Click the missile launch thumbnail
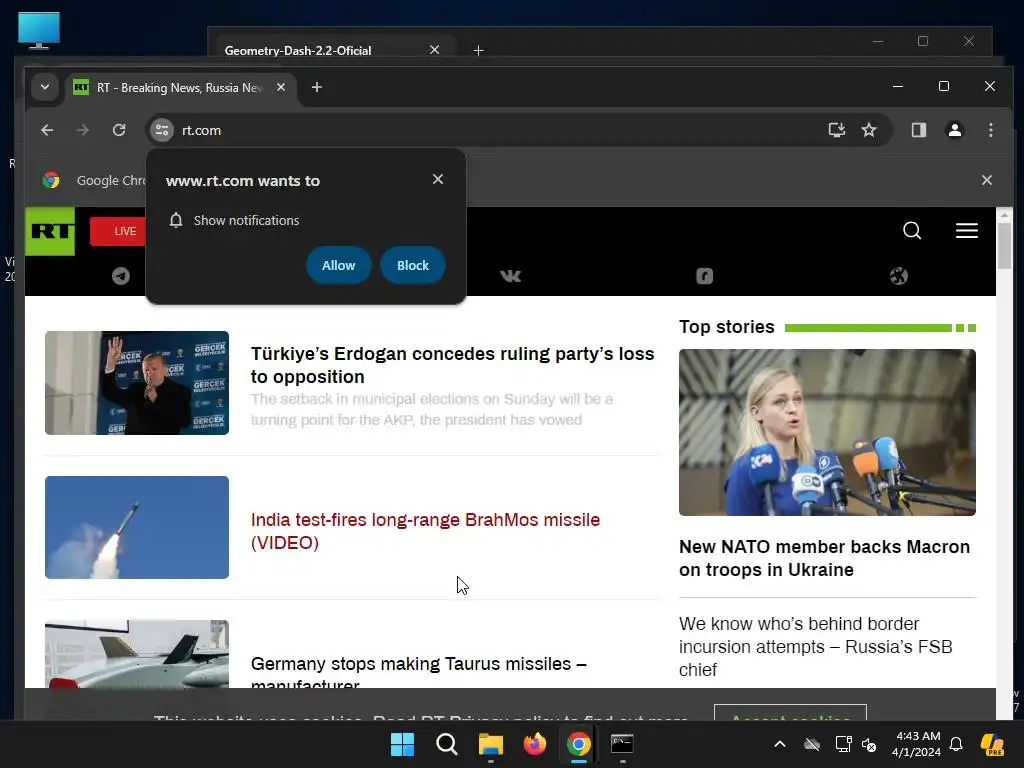The image size is (1024, 768). (x=137, y=527)
